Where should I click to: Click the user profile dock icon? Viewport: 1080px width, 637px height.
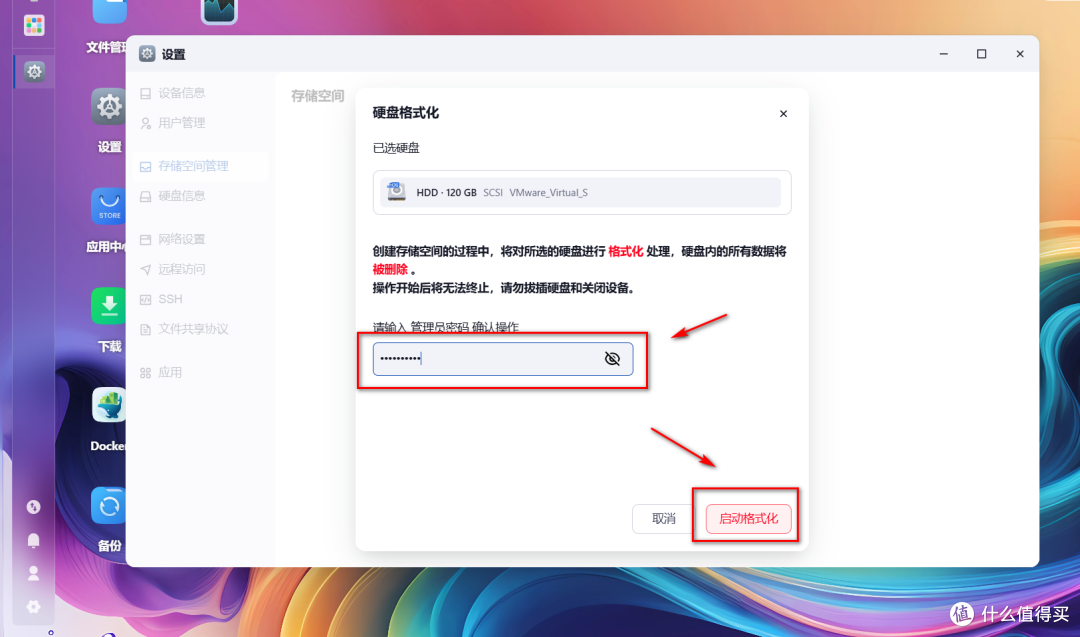(33, 573)
